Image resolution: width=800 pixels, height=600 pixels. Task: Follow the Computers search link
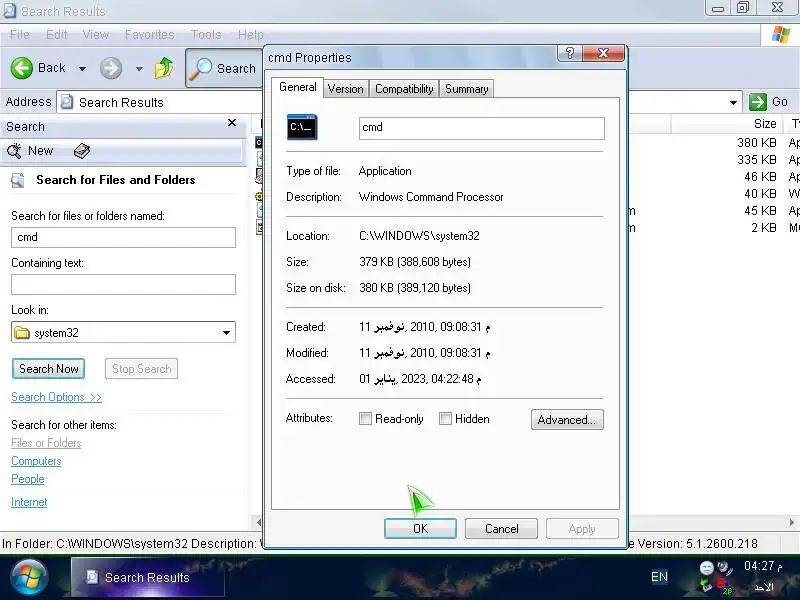36,461
